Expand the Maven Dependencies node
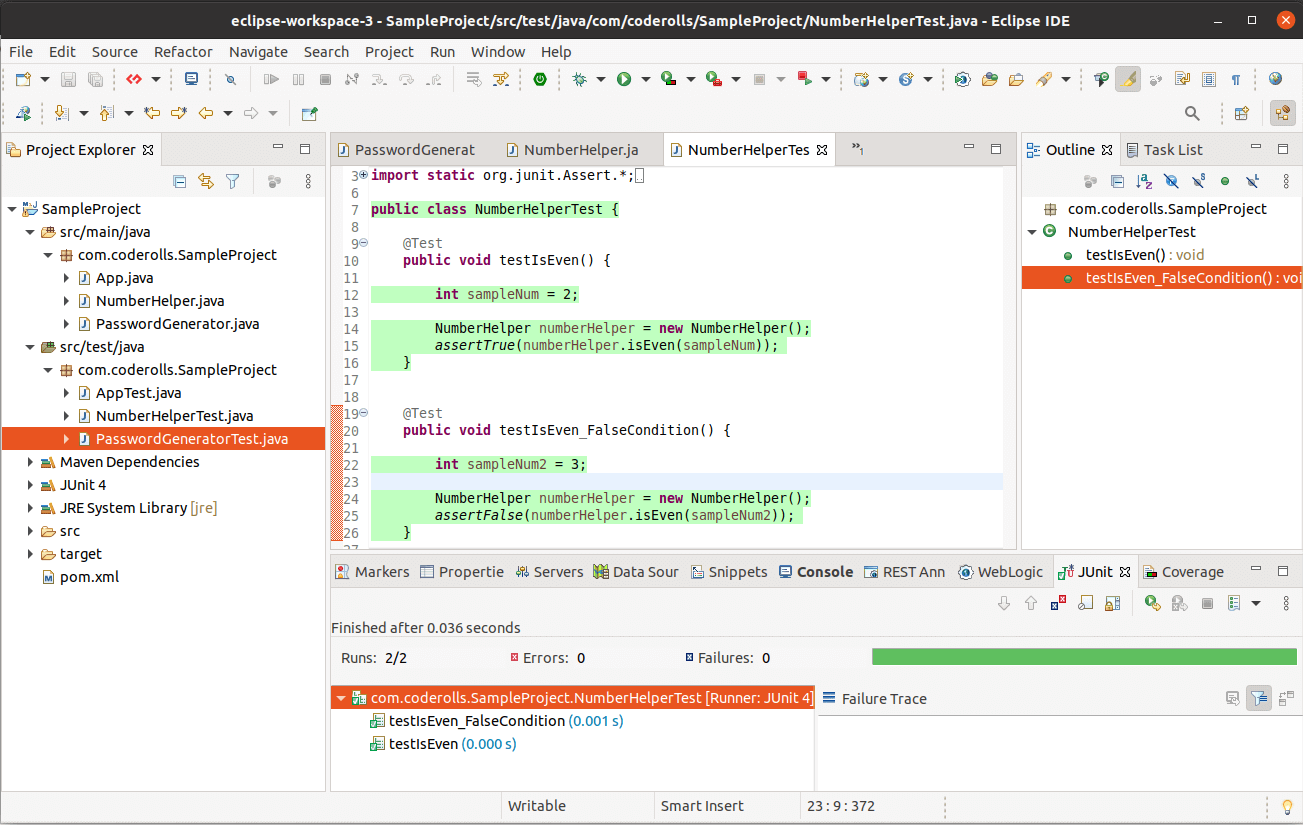1303x825 pixels. 28,461
